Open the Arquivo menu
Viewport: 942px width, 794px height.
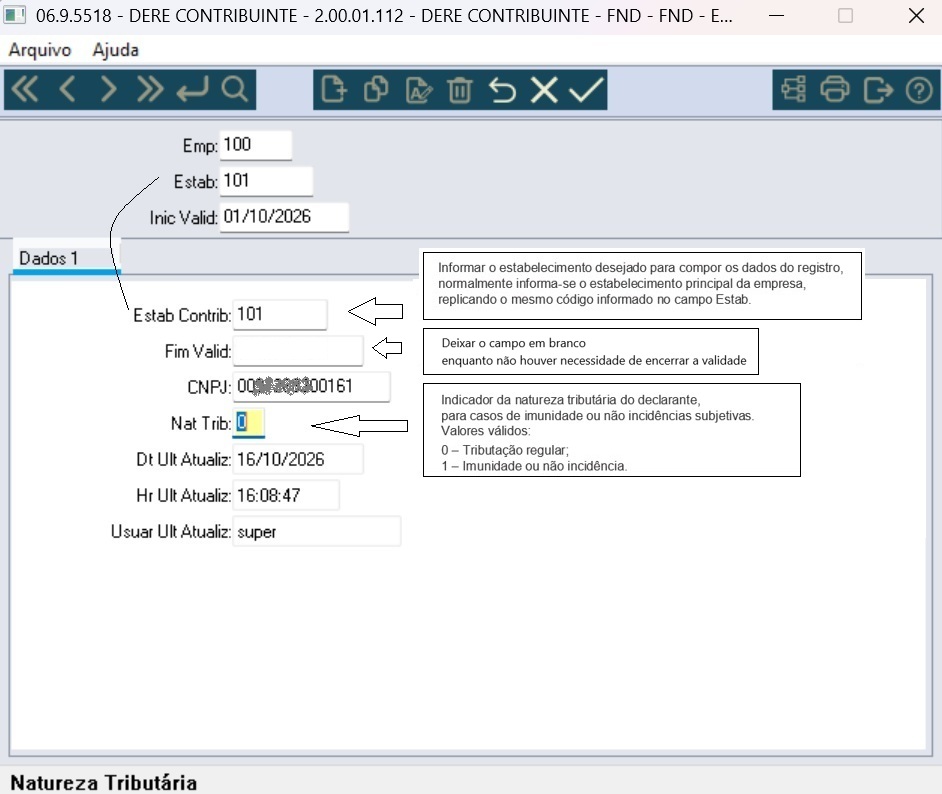pos(40,50)
